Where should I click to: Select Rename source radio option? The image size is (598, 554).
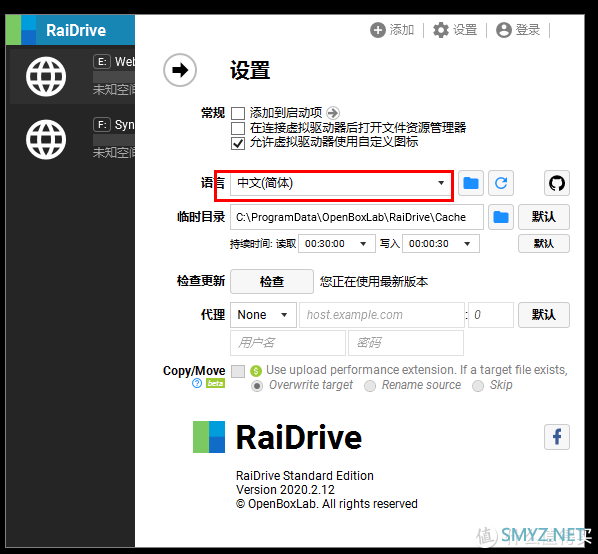(370, 386)
